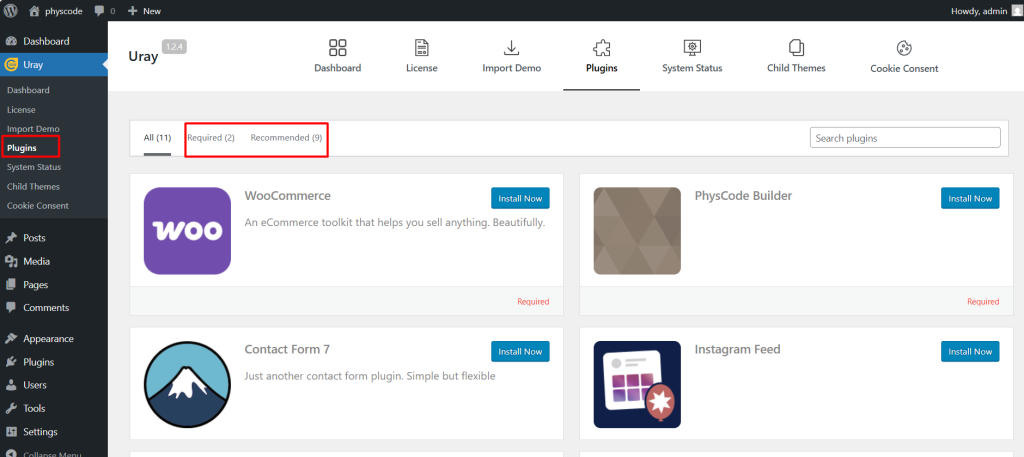
Task: Click the 'Just another contact form plugin' description
Action: tap(370, 376)
